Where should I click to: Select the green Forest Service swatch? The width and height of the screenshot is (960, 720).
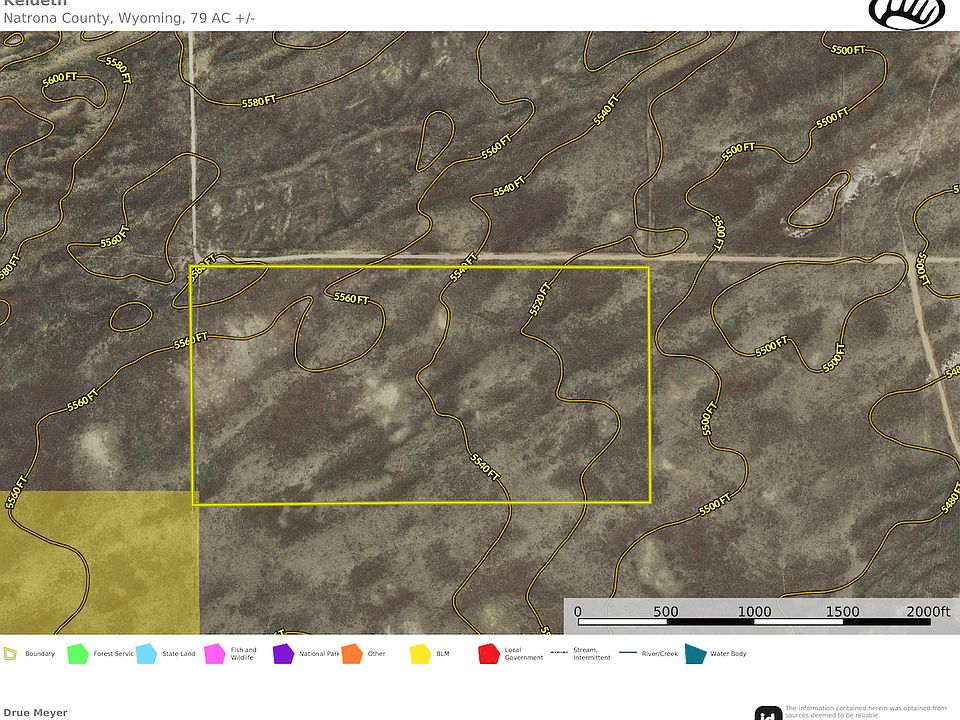click(x=78, y=654)
